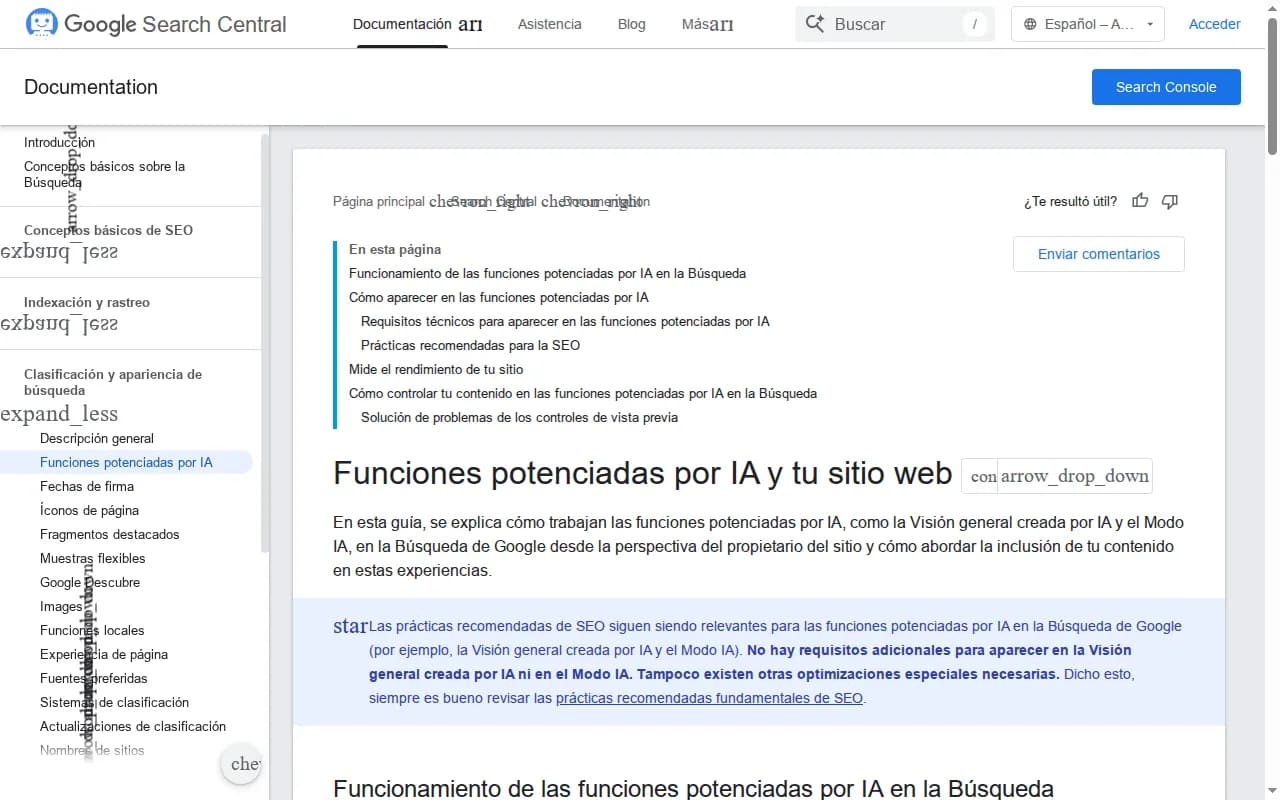Rate the page helpful with thumbs up
The image size is (1280, 800).
[x=1140, y=200]
